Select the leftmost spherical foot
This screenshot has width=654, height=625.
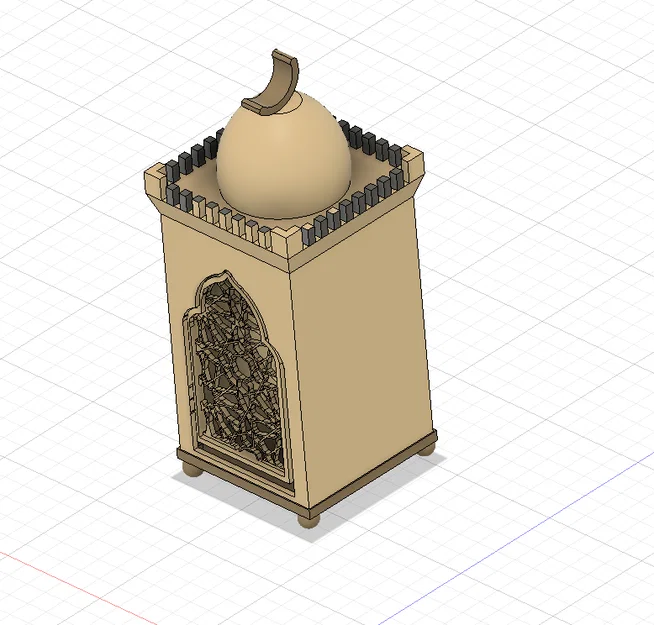193,470
